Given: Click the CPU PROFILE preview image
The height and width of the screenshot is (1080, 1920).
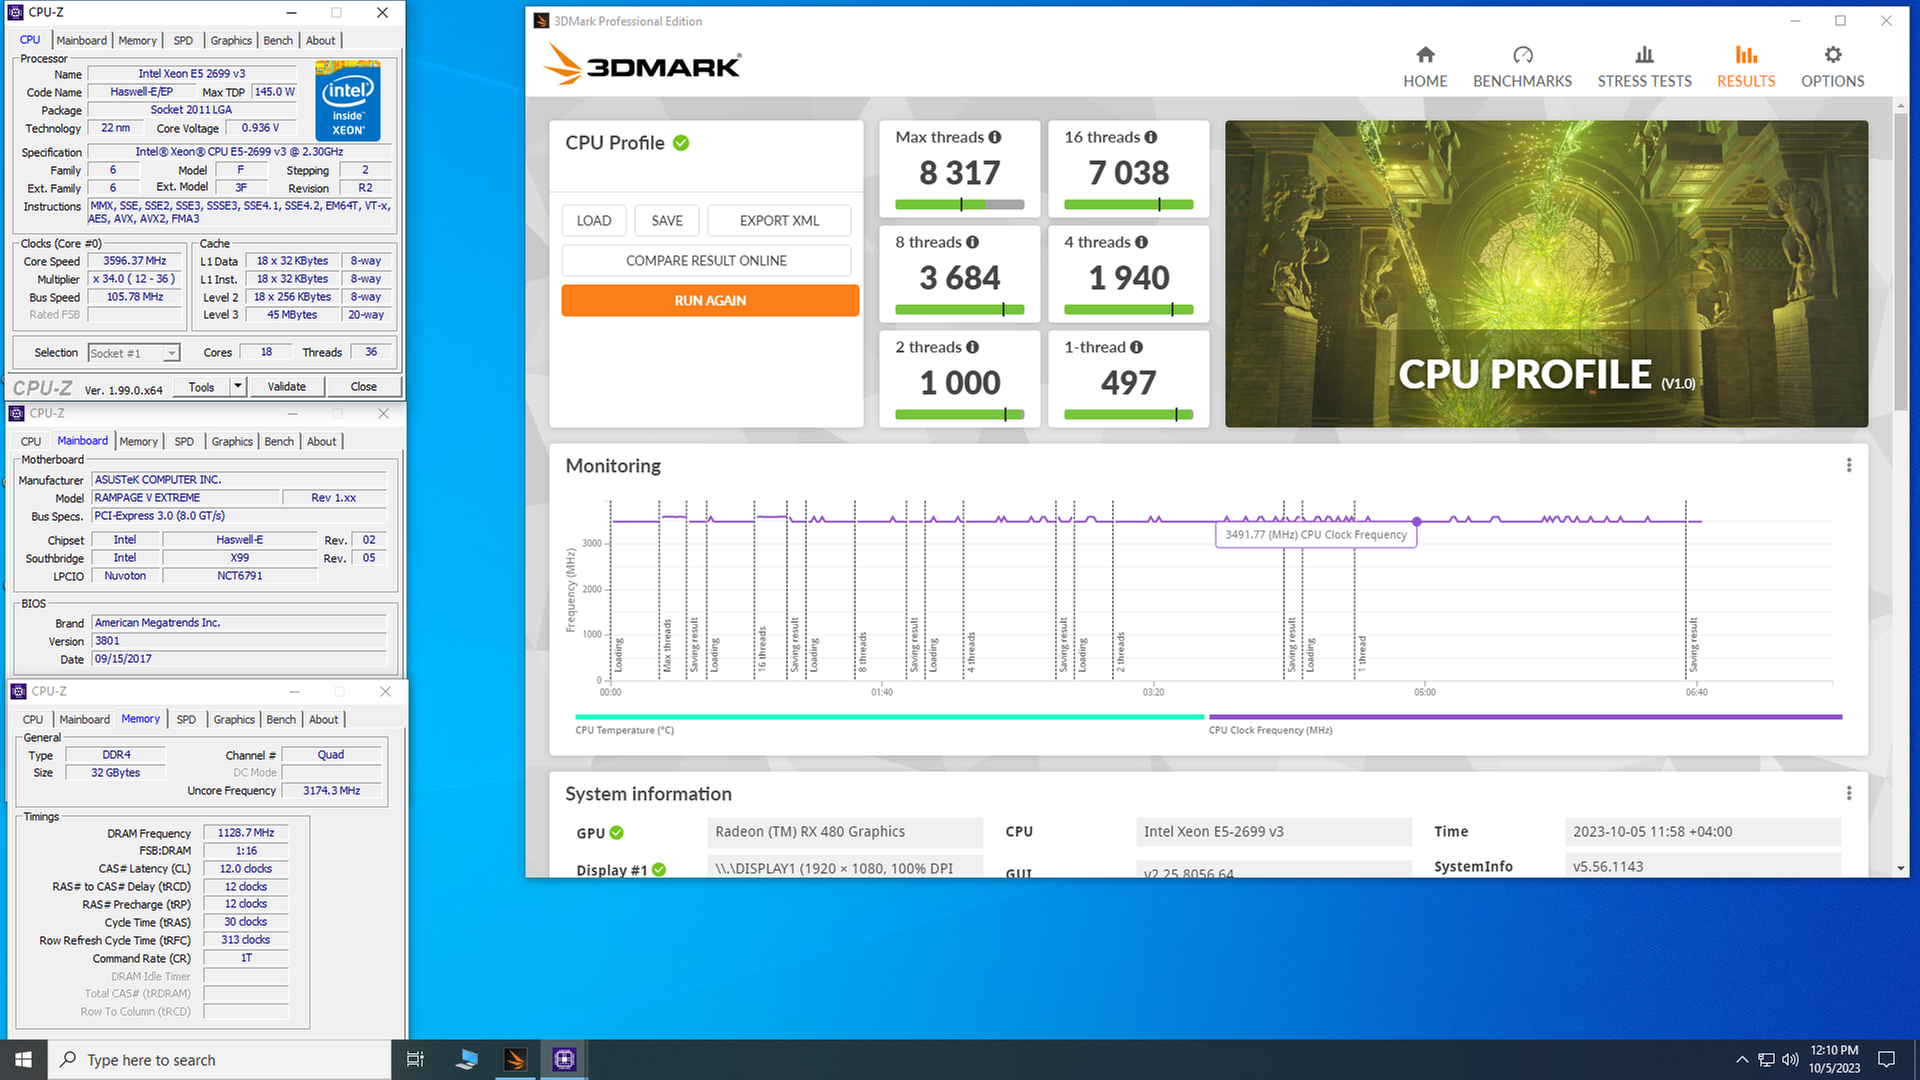Looking at the screenshot, I should click(1546, 274).
